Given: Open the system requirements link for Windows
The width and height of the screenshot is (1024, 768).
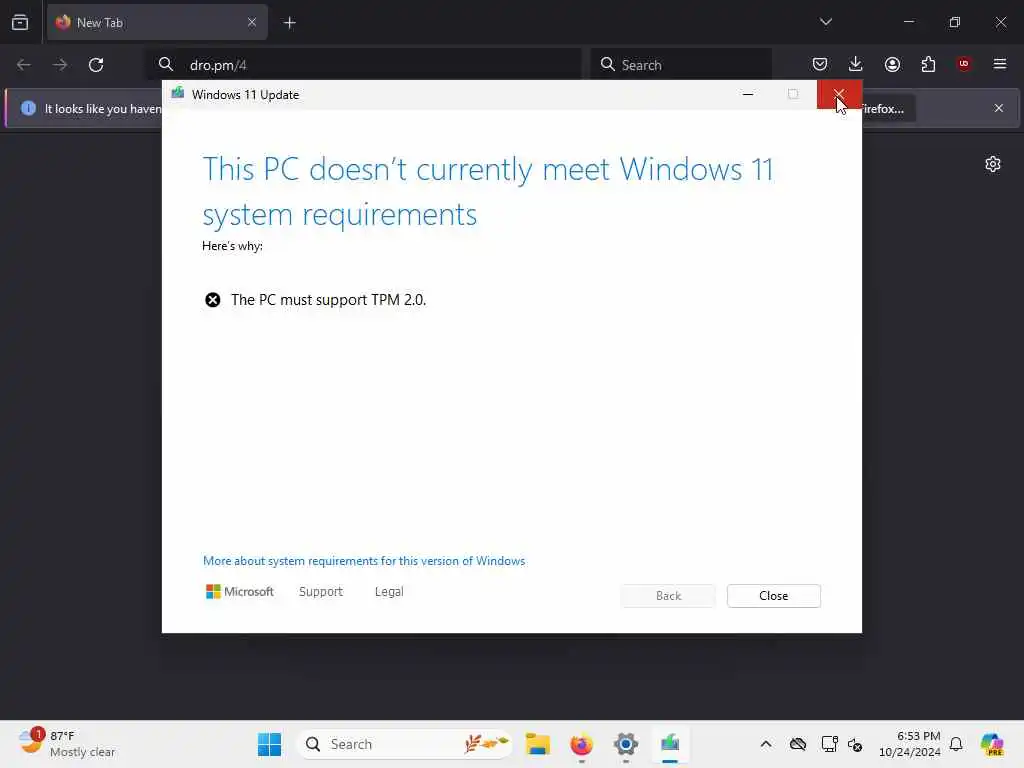Looking at the screenshot, I should coord(364,561).
